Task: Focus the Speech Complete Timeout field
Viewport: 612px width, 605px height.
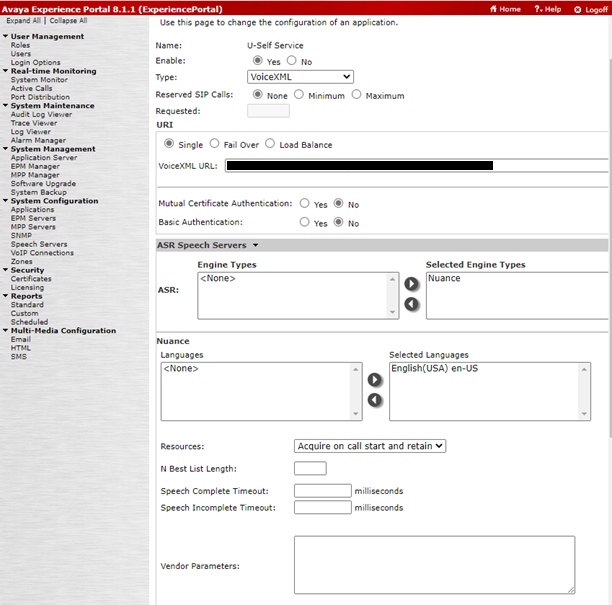Action: pos(323,491)
